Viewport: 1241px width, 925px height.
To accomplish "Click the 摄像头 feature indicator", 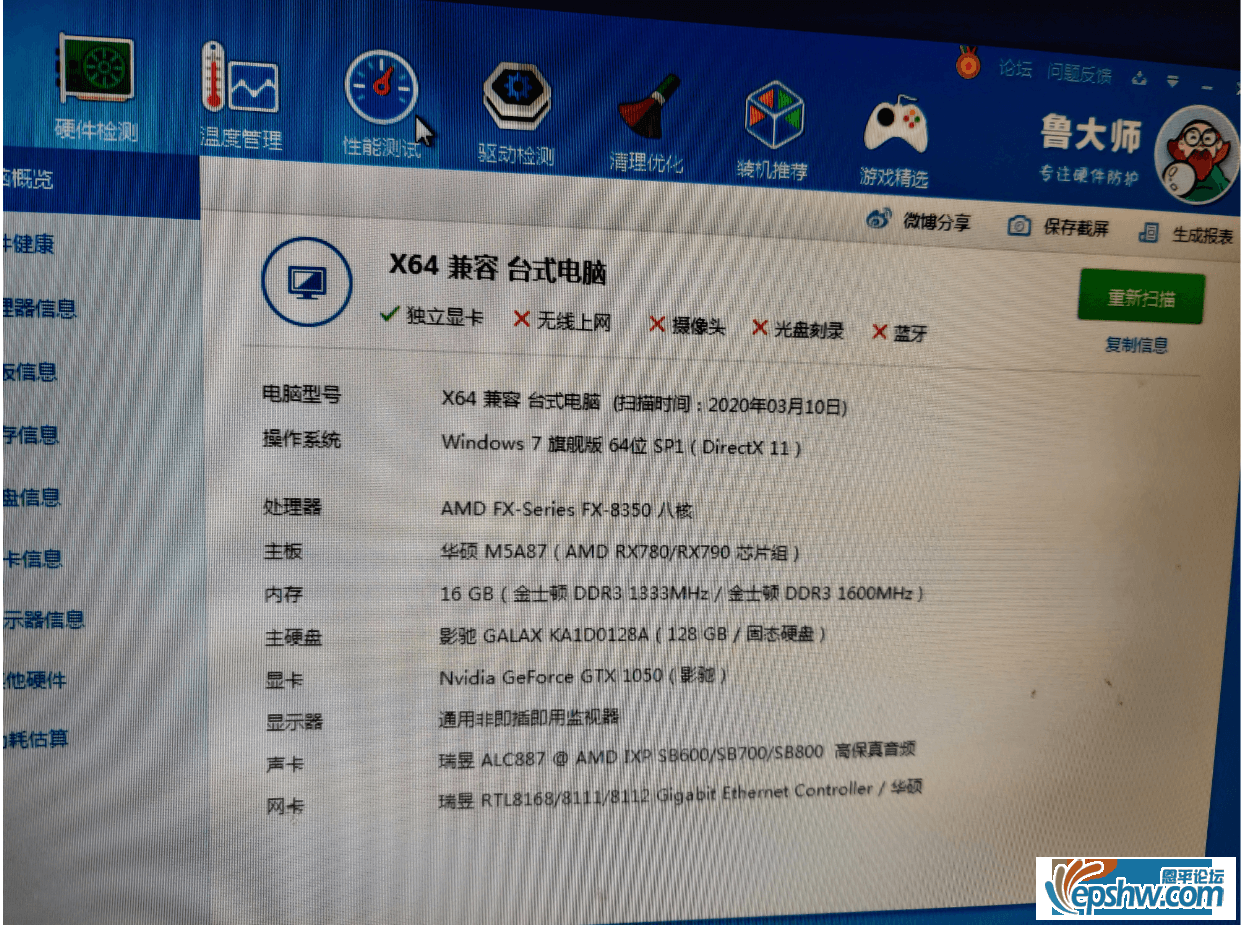I will coord(687,325).
